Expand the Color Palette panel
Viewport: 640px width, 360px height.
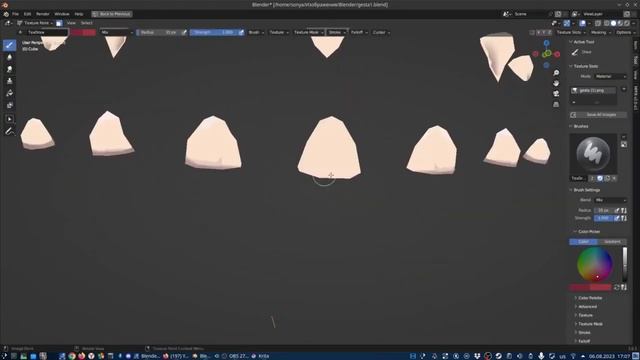coord(589,298)
